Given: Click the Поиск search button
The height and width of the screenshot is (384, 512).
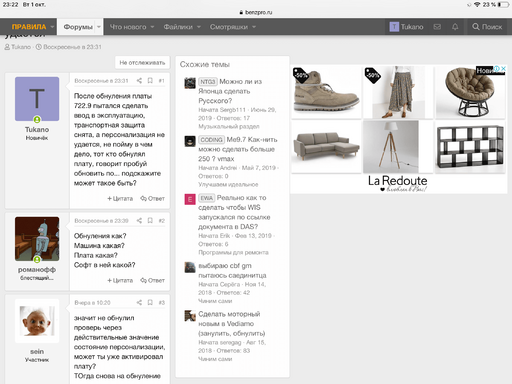Looking at the screenshot, I should pyautogui.click(x=487, y=27).
